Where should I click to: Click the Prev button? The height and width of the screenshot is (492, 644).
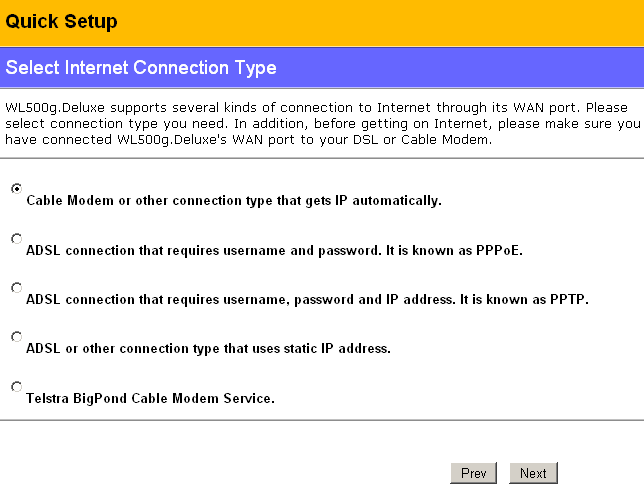[473, 473]
